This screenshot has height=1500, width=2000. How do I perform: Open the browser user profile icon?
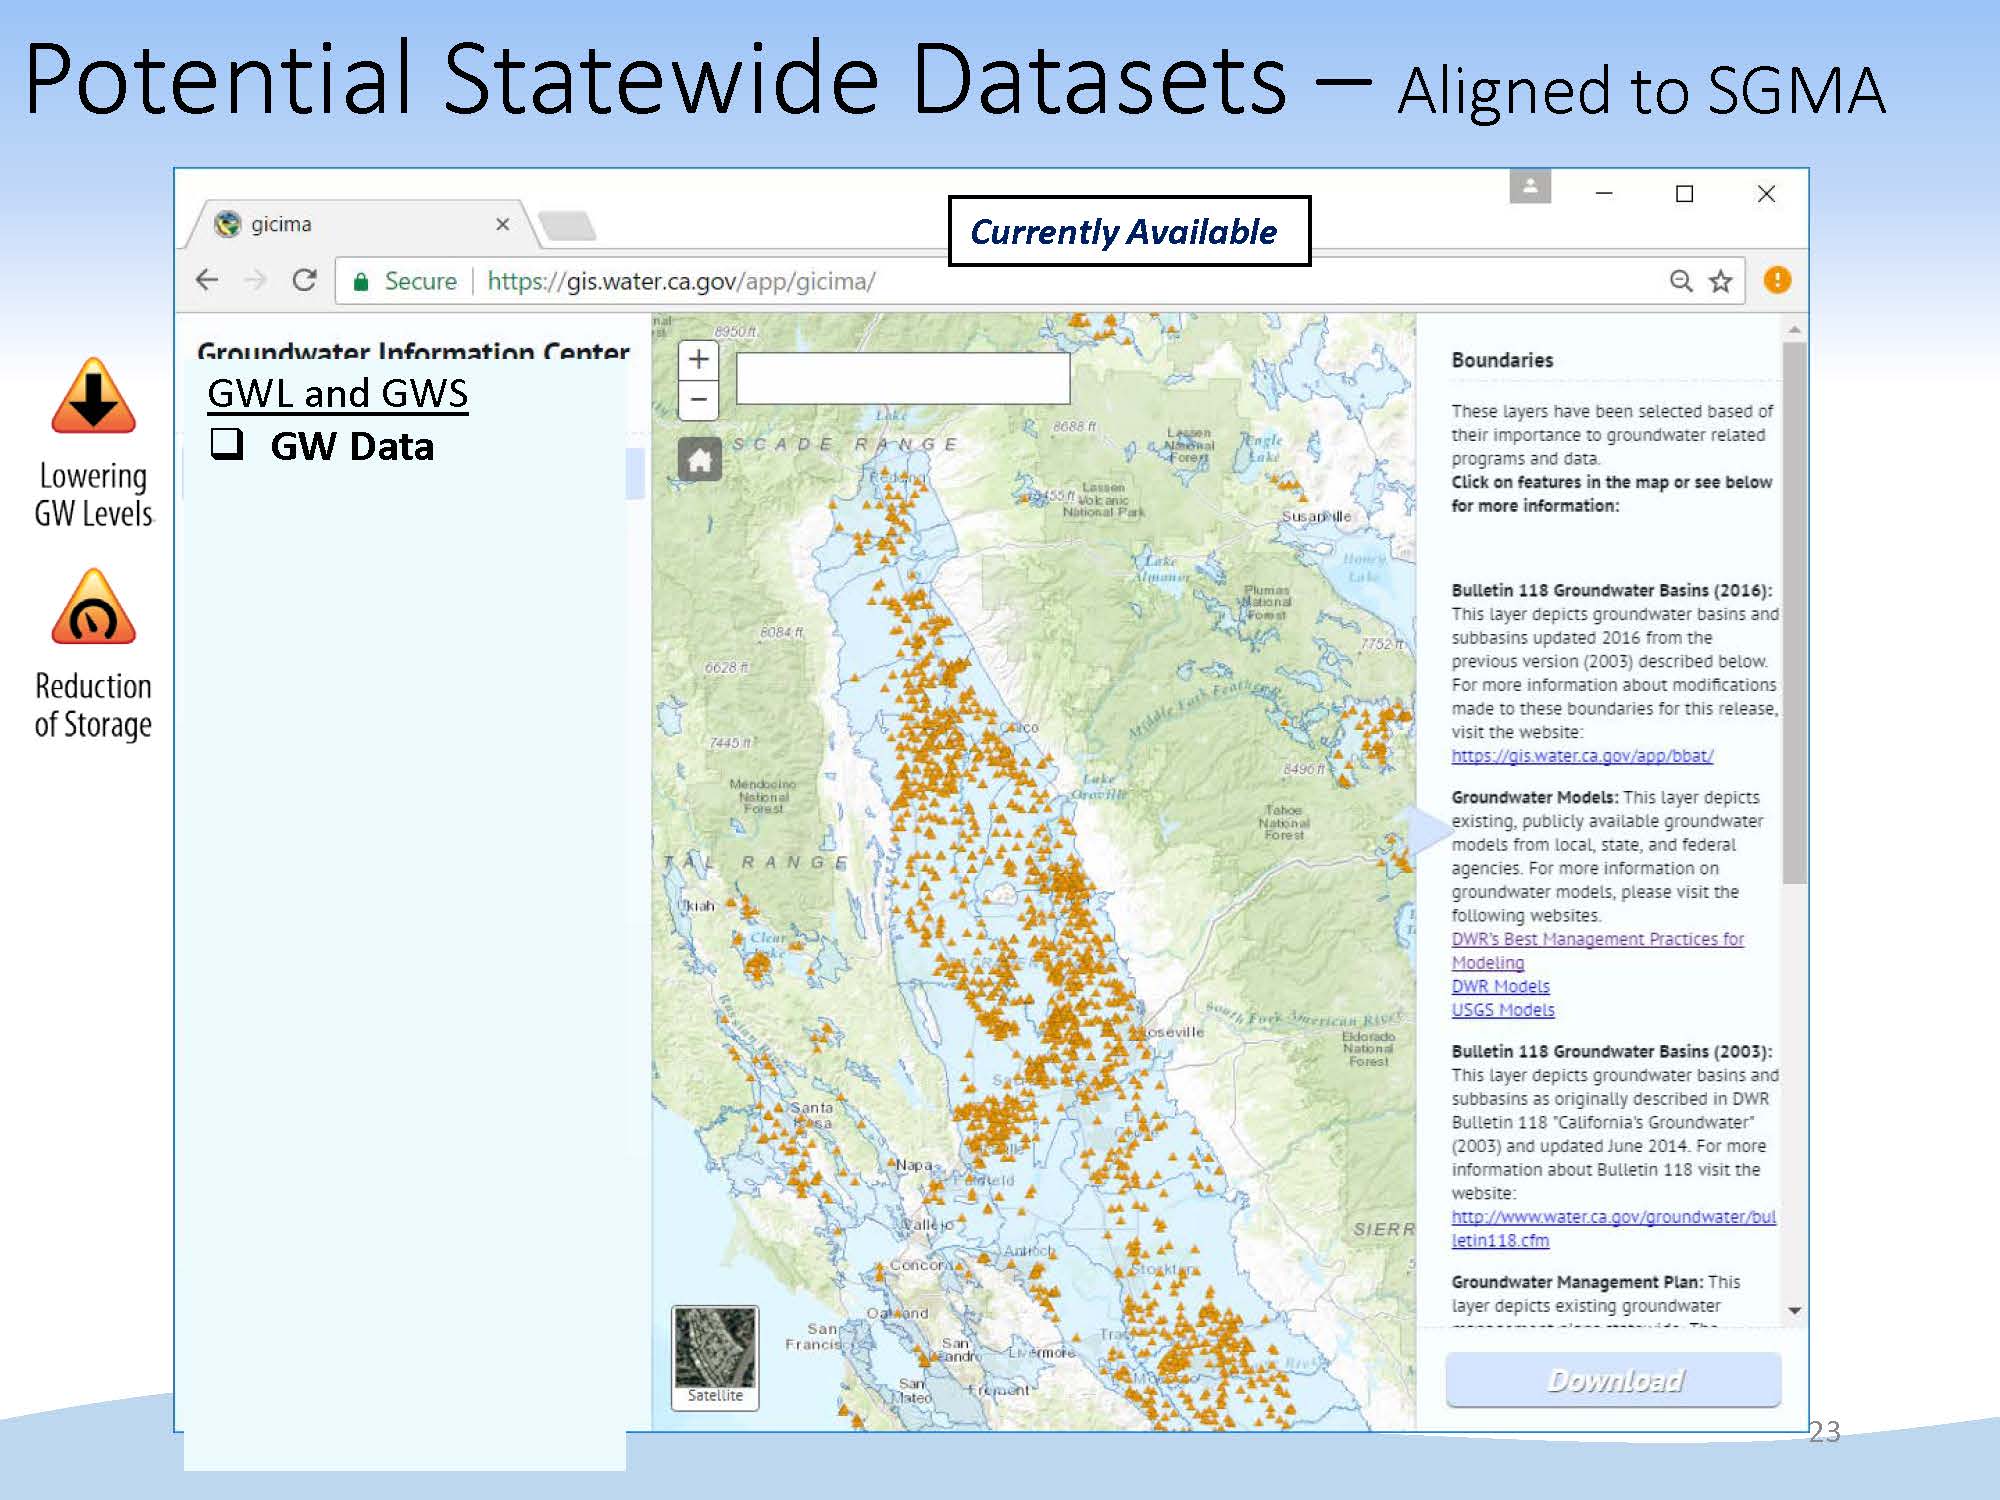coord(1530,187)
